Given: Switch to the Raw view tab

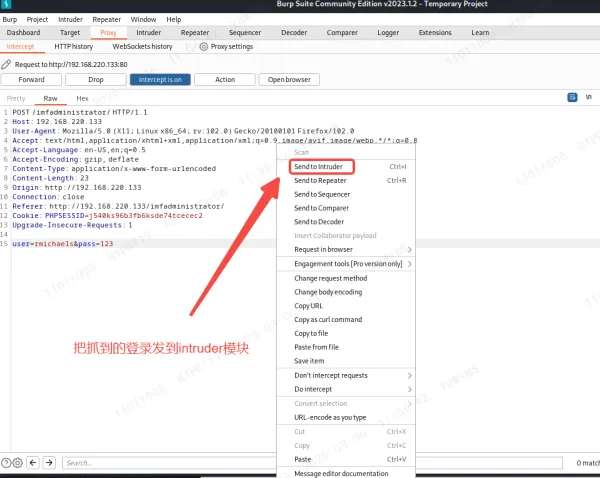Looking at the screenshot, I should [50, 98].
